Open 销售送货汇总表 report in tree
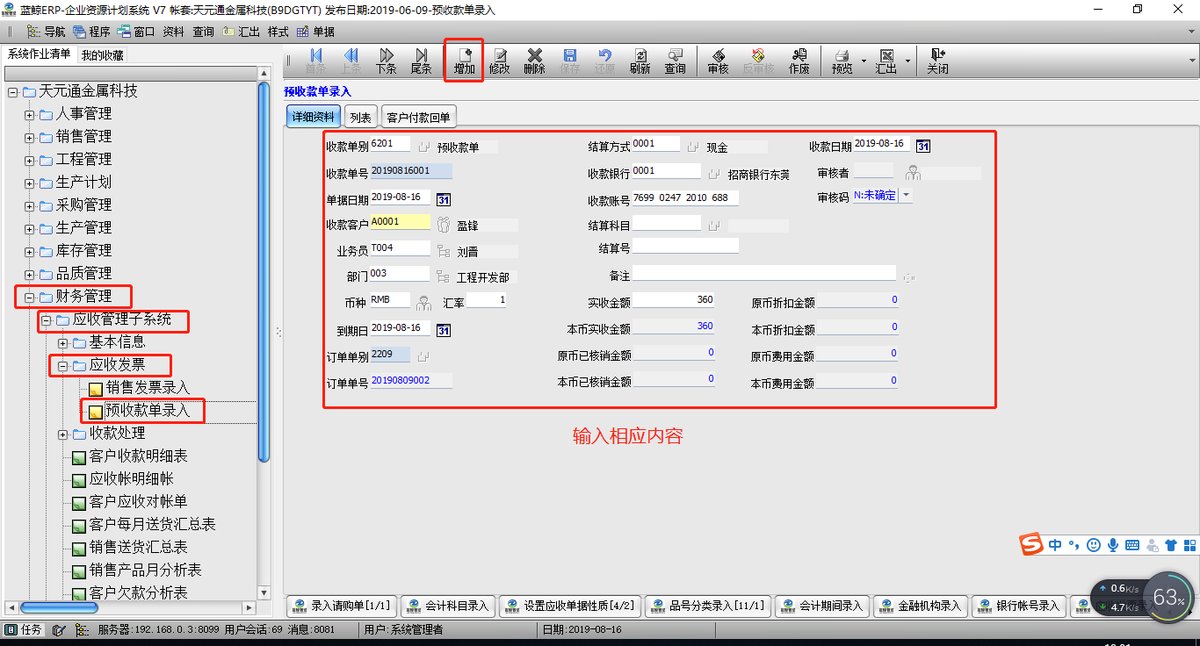 (x=138, y=547)
